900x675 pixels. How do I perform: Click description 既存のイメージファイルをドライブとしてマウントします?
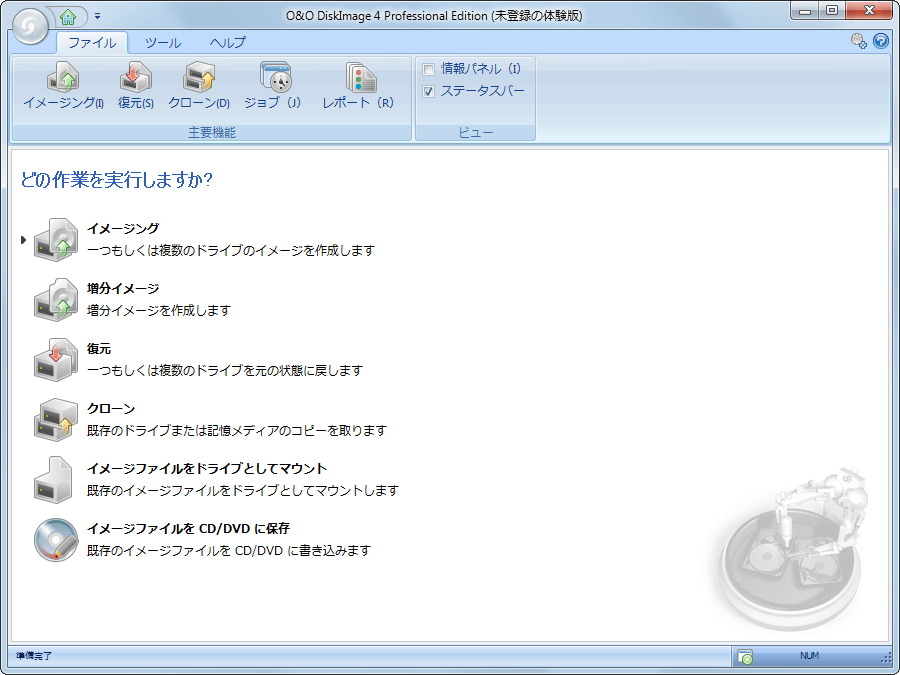tap(243, 491)
